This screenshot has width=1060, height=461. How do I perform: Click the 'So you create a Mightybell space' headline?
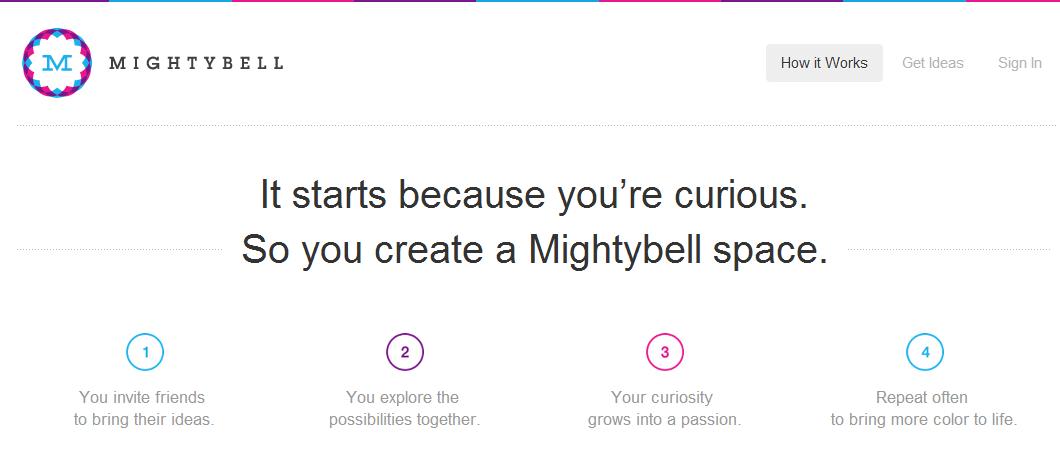click(x=534, y=249)
